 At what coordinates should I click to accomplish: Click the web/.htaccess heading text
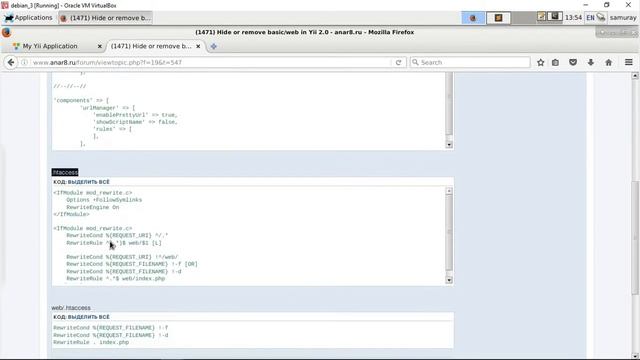click(x=71, y=308)
